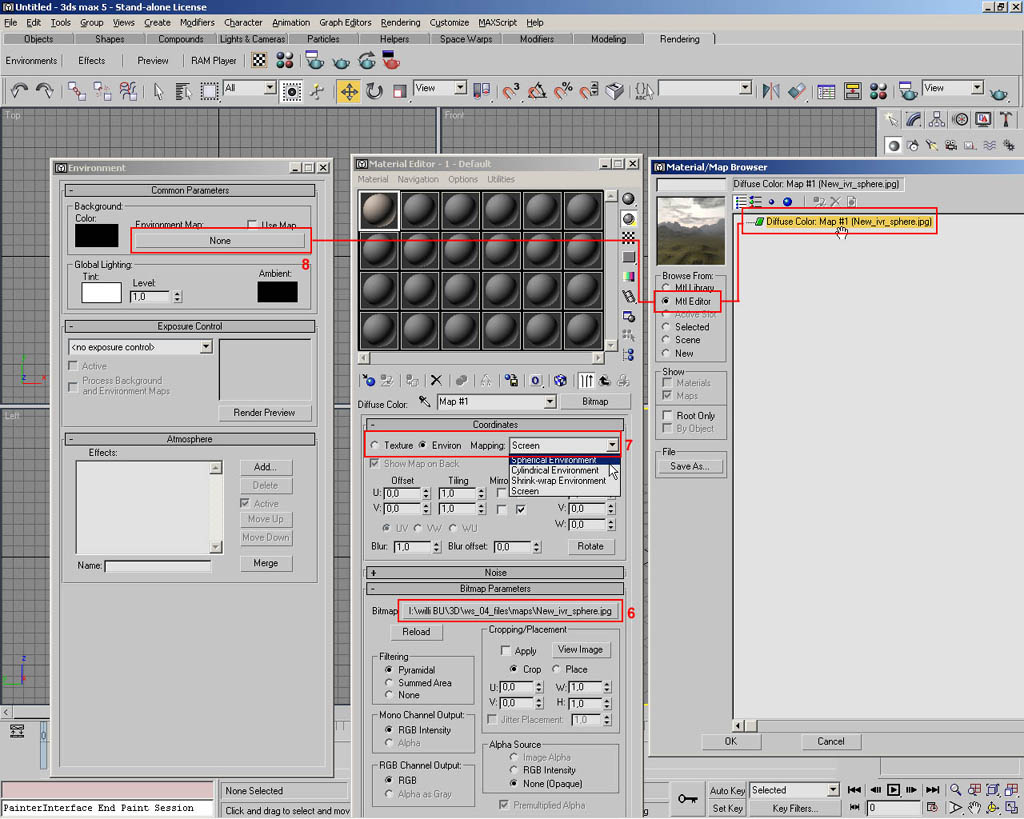Open Material Editor from main toolbar spheres icon

pyautogui.click(x=878, y=91)
